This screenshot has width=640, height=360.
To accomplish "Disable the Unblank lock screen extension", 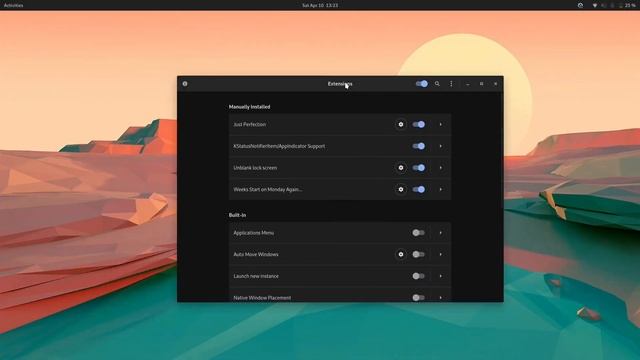I will (419, 168).
